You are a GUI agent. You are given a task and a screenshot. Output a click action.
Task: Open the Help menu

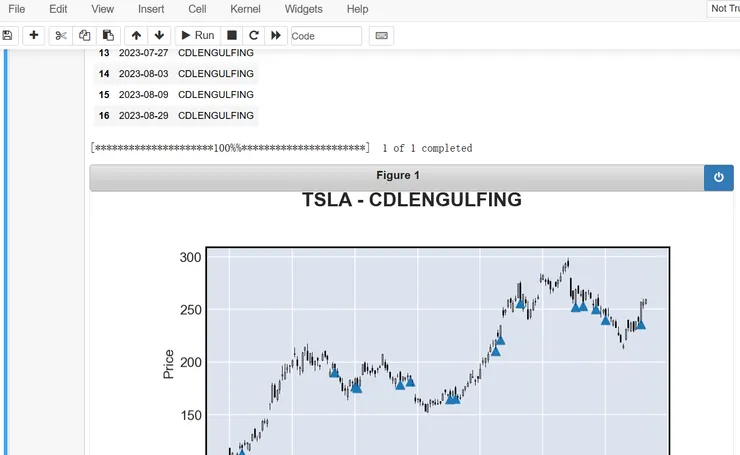coord(357,9)
